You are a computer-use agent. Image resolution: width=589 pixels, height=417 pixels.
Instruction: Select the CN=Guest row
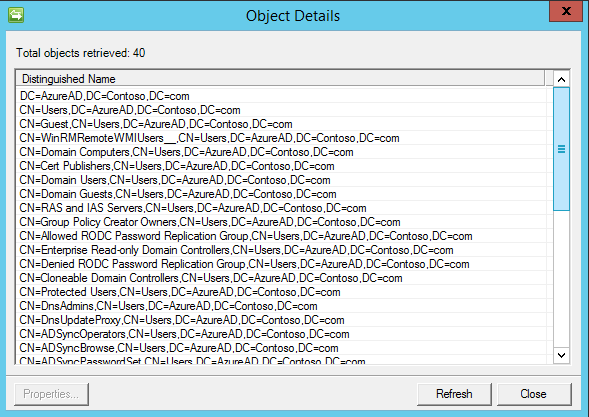282,124
